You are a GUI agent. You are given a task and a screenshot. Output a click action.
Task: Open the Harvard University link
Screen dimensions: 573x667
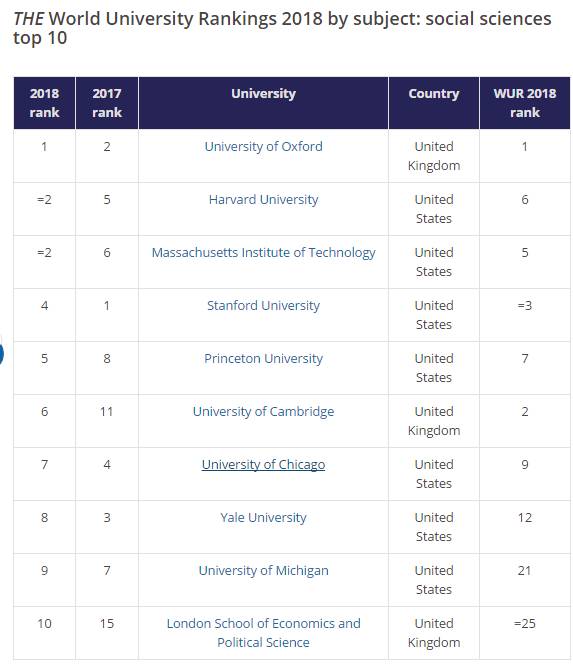pyautogui.click(x=263, y=200)
